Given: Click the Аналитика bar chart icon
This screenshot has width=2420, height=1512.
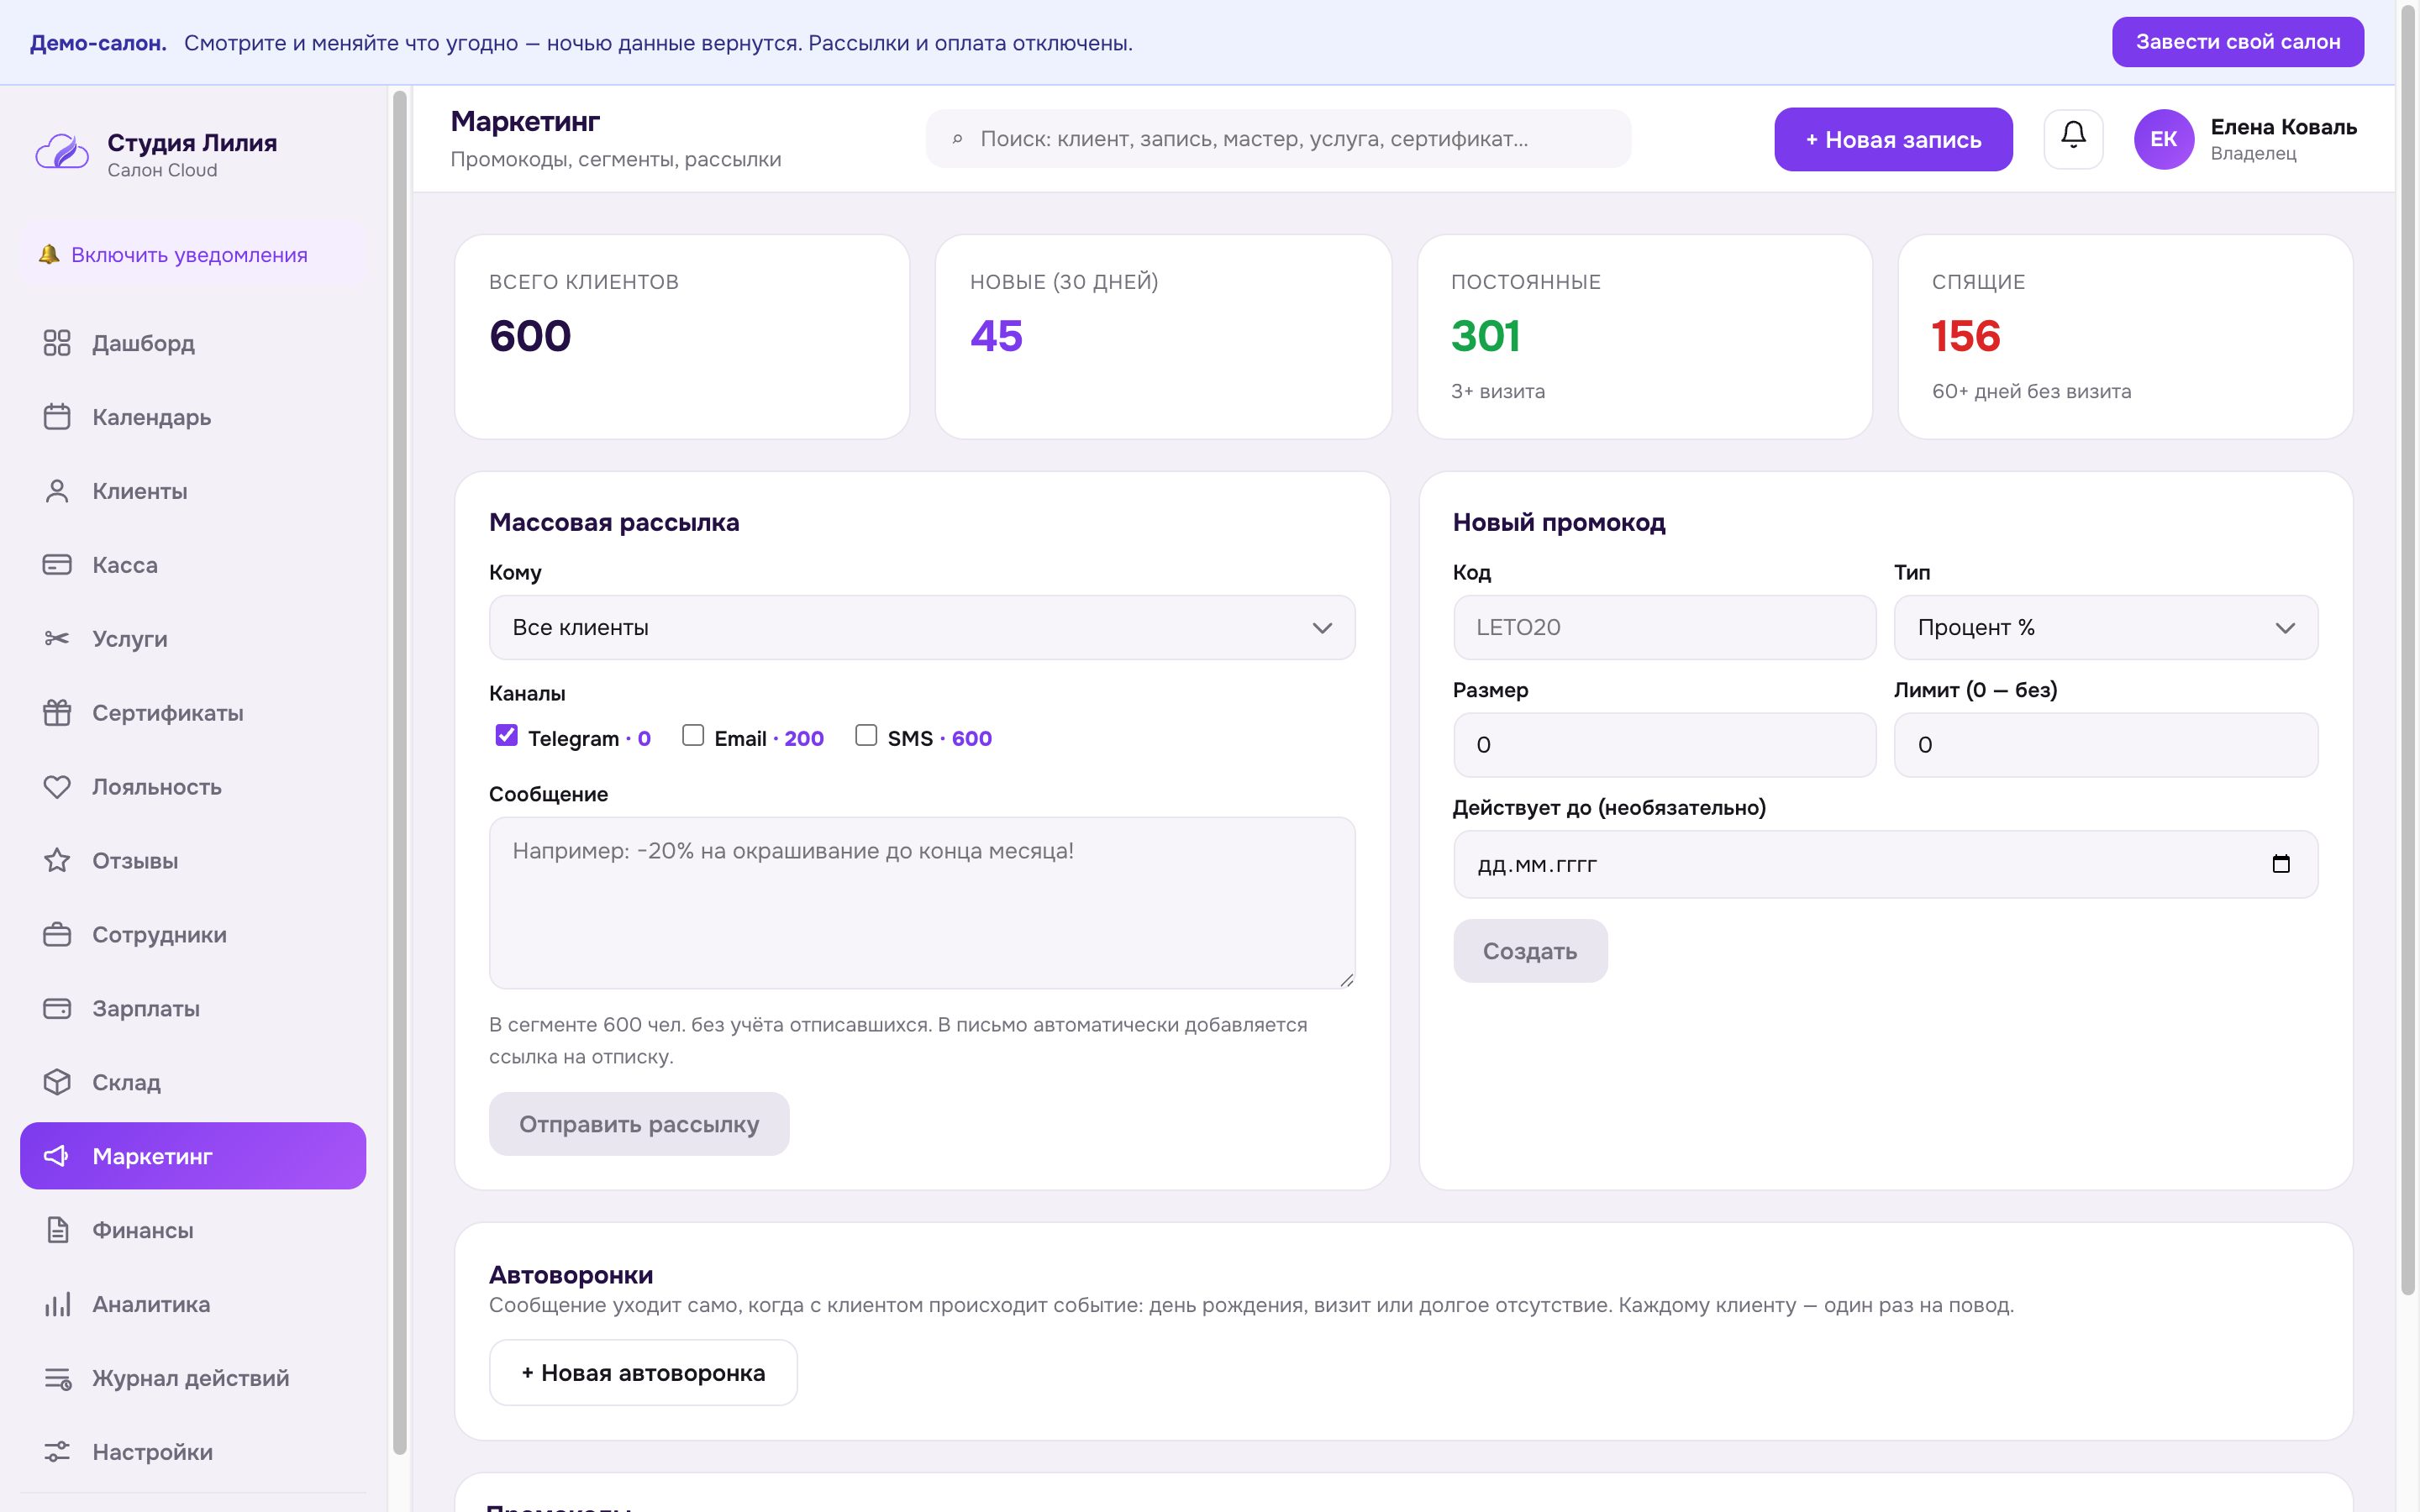Looking at the screenshot, I should (x=57, y=1304).
